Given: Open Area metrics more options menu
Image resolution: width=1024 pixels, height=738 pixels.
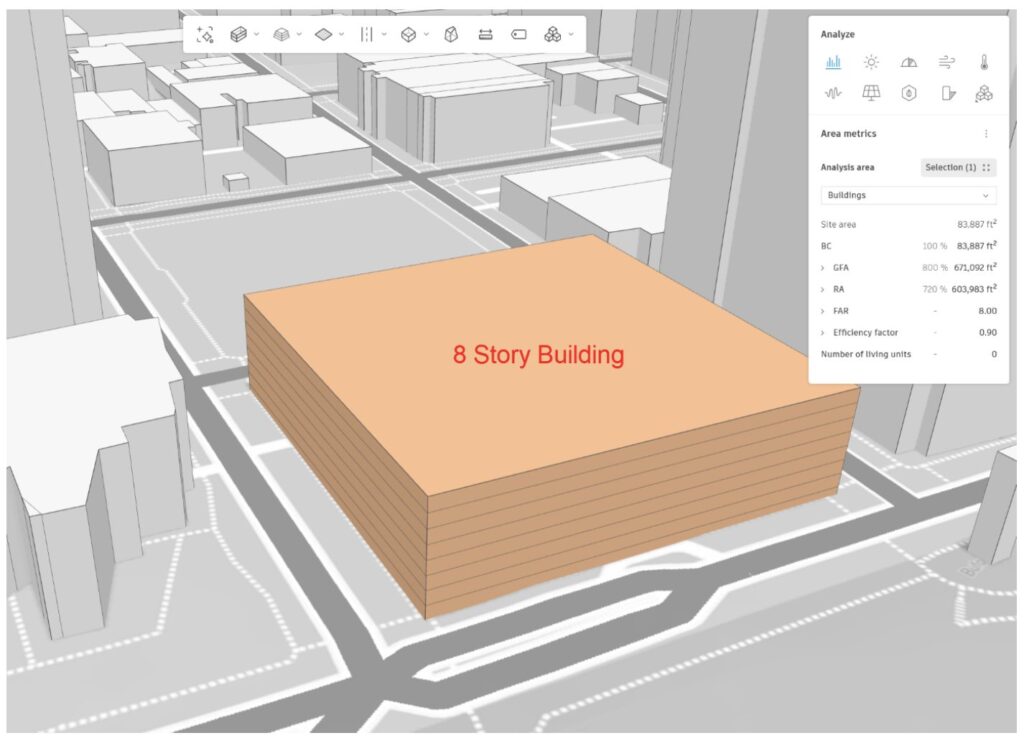Looking at the screenshot, I should (x=986, y=134).
